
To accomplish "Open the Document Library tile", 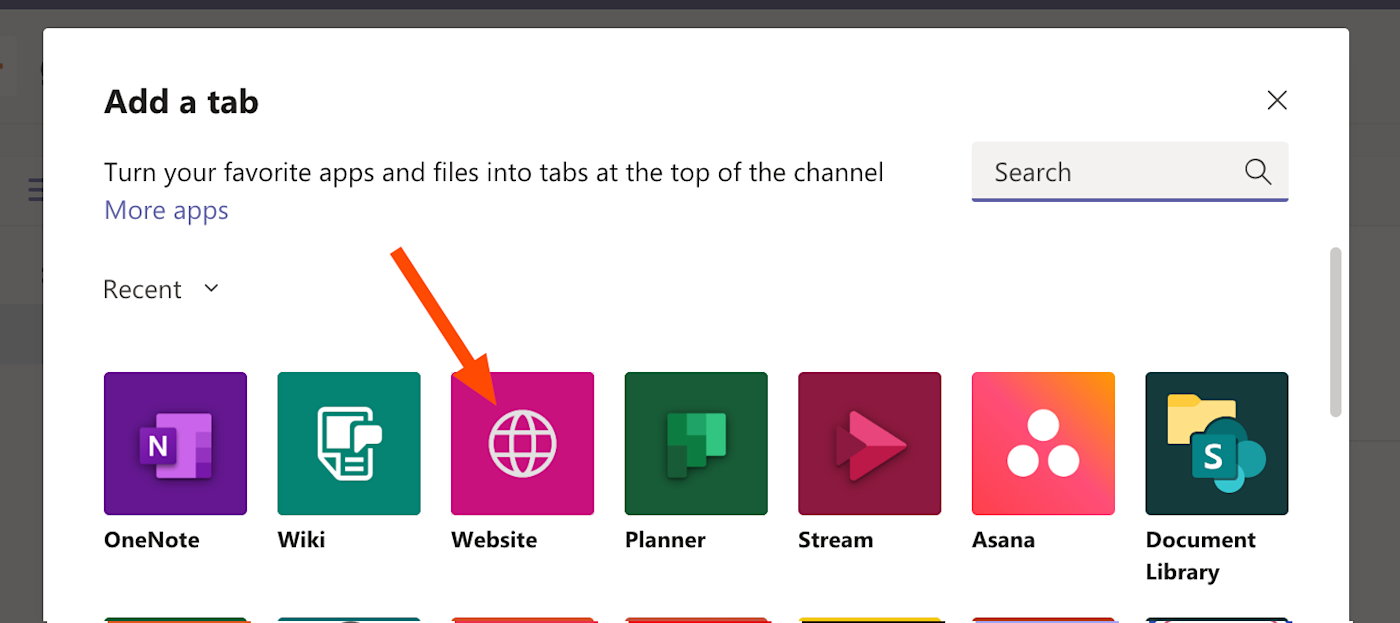I will 1217,443.
